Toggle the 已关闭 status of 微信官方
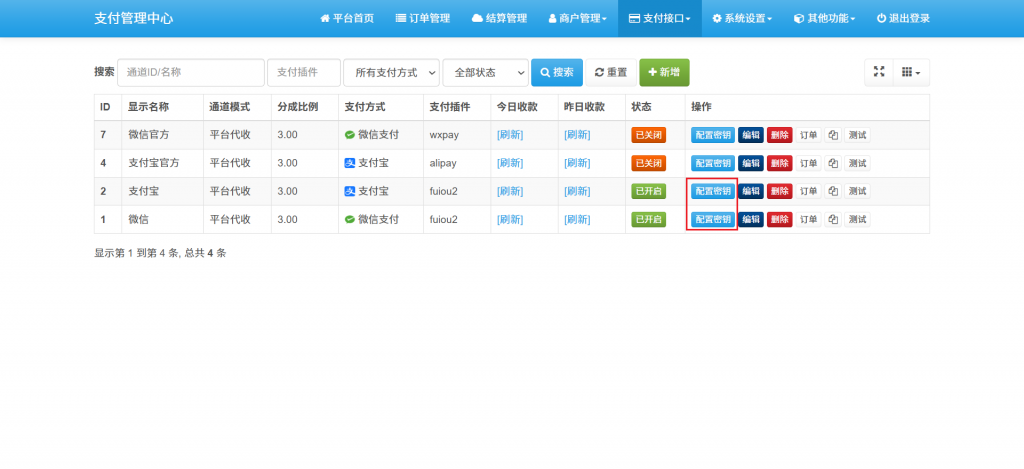1024x469 pixels. pos(648,135)
